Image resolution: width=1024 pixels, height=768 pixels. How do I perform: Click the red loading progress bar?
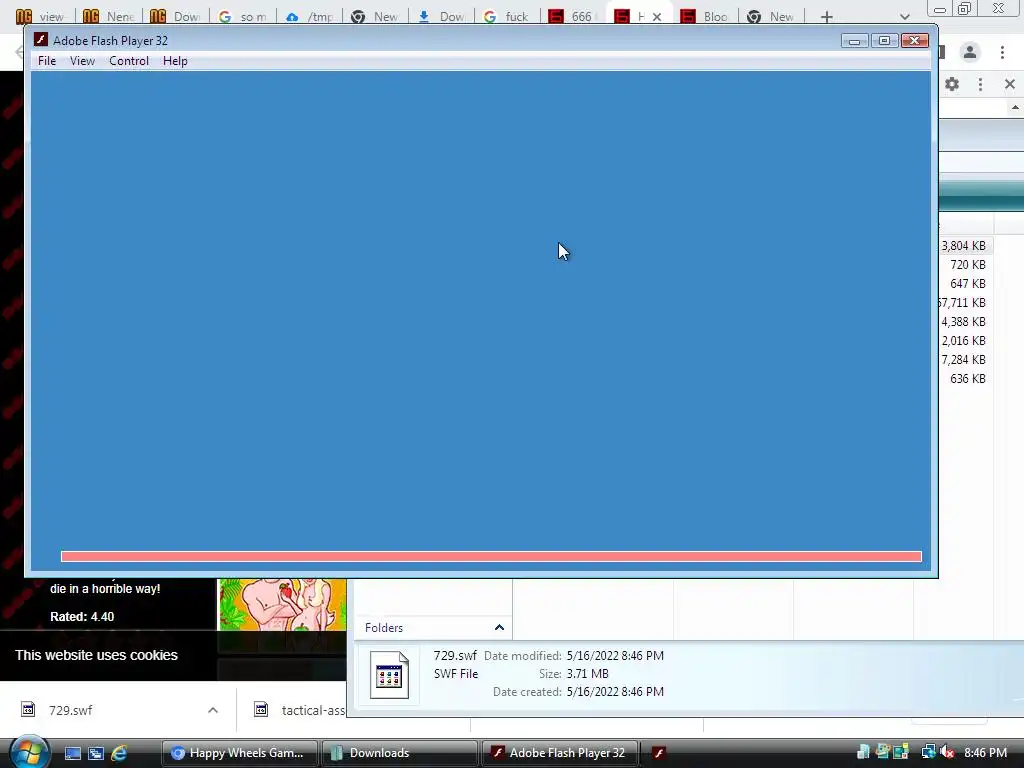pyautogui.click(x=491, y=556)
